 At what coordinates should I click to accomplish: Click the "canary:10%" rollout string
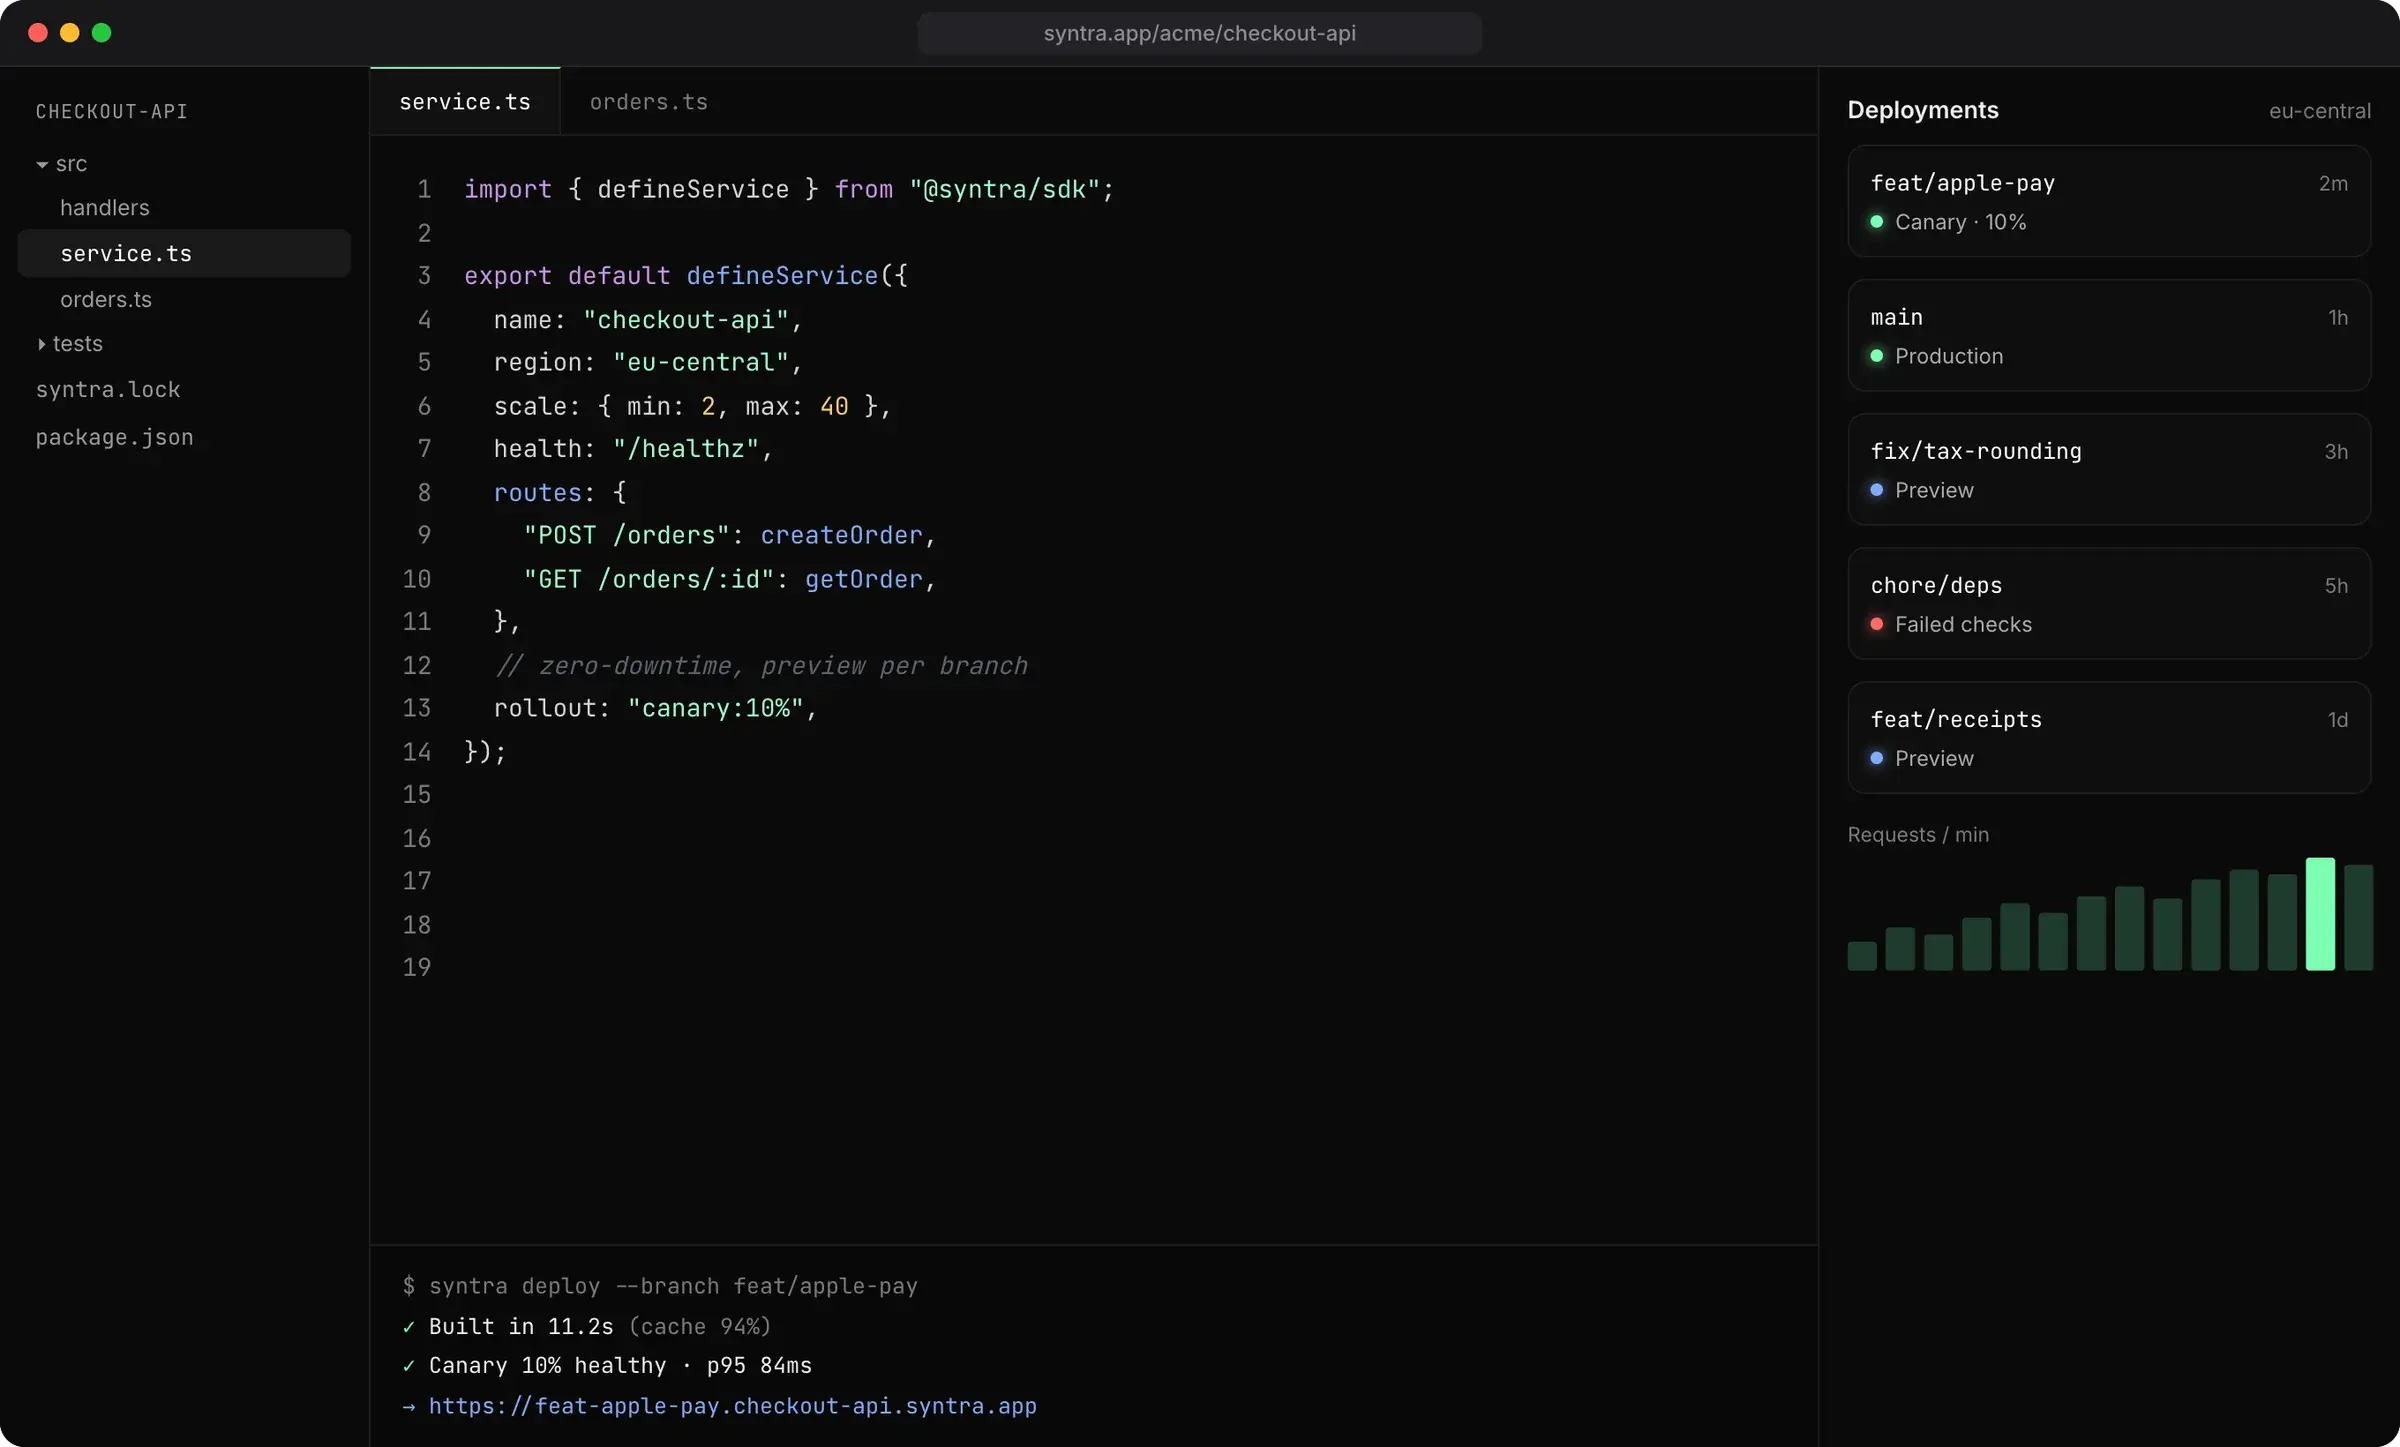point(716,708)
